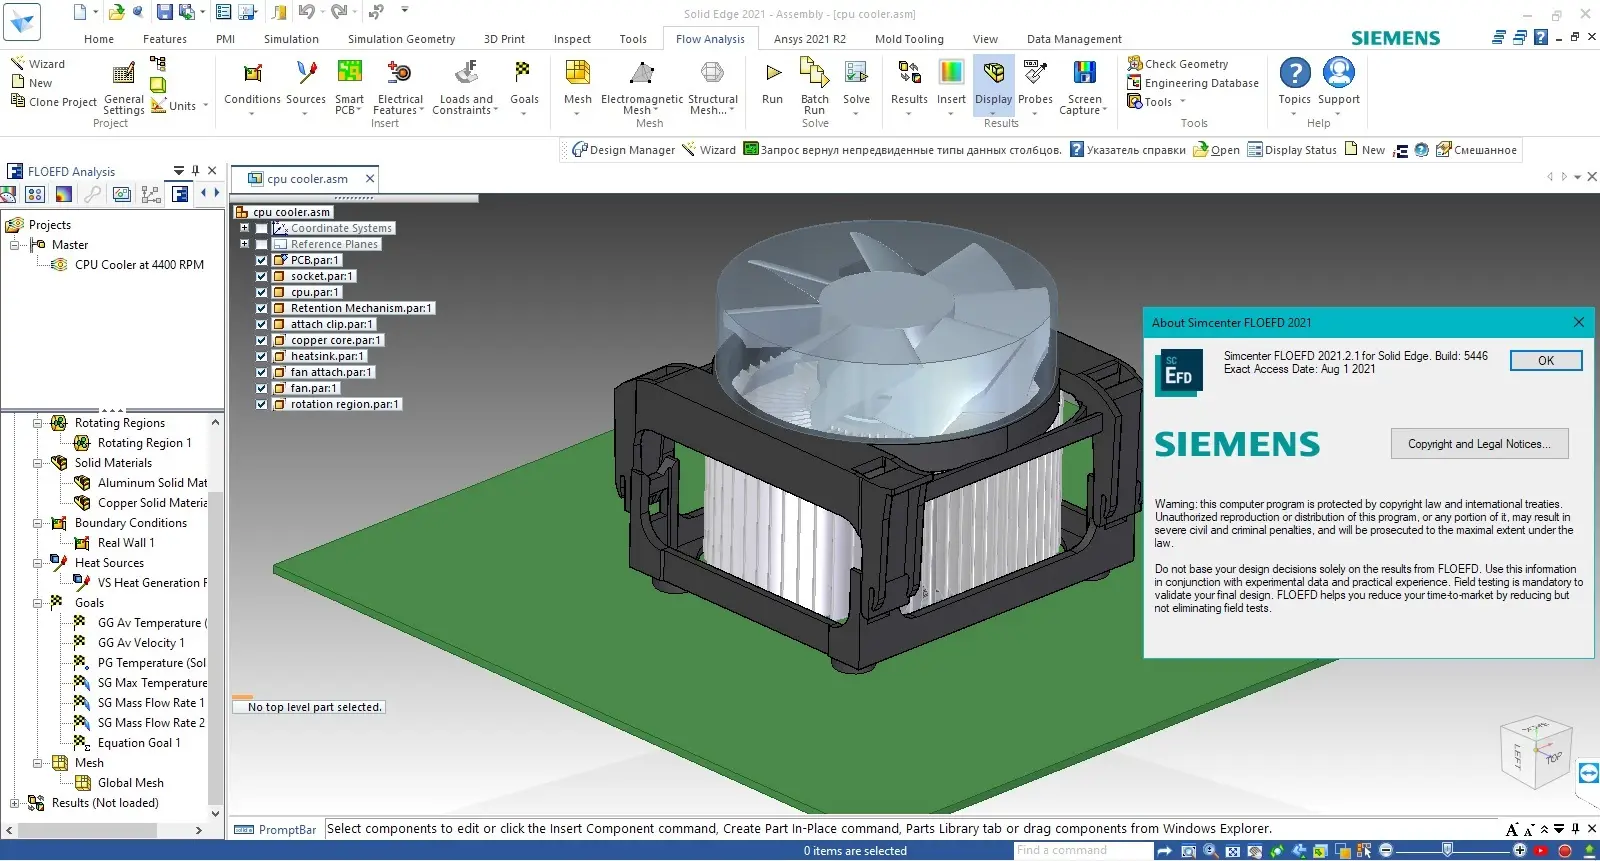The width and height of the screenshot is (1600, 861).
Task: Toggle the socket.par:1 checkbox
Action: 262,276
